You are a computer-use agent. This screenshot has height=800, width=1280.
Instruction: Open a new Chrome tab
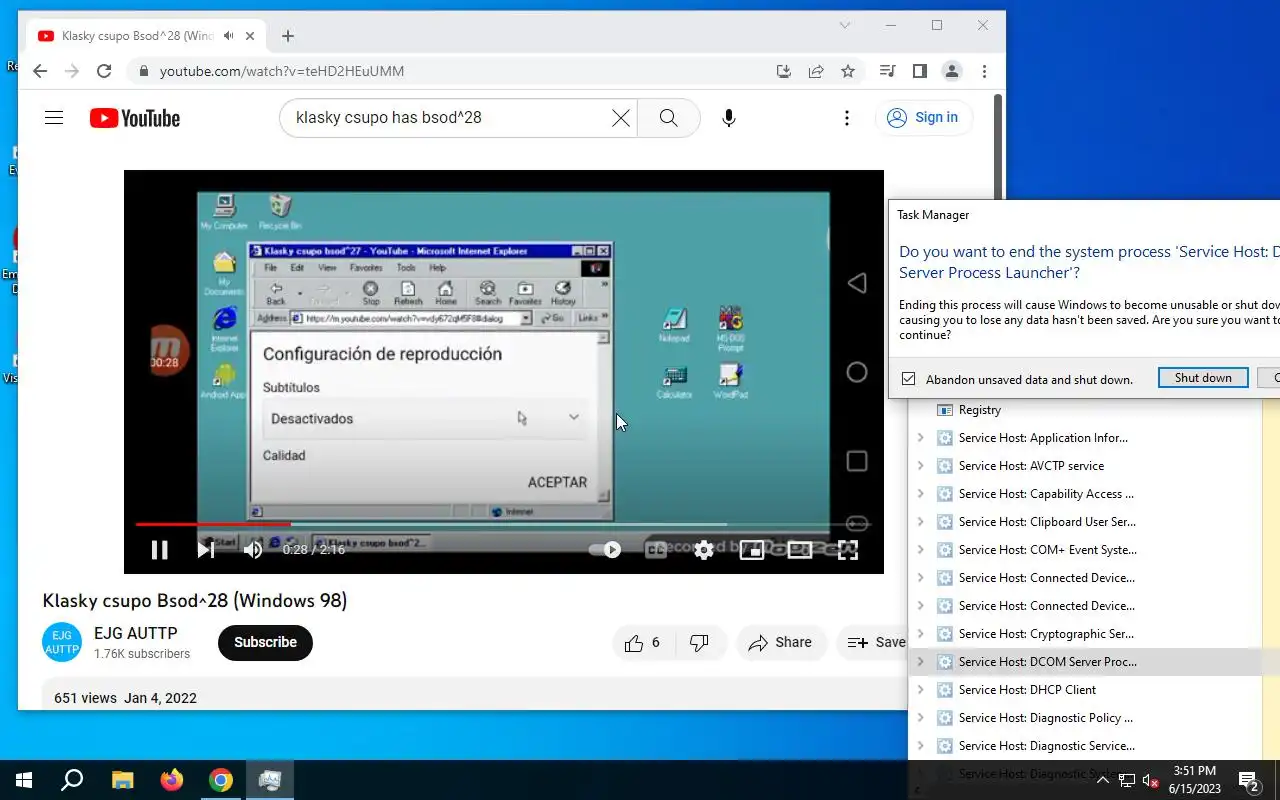[x=288, y=36]
